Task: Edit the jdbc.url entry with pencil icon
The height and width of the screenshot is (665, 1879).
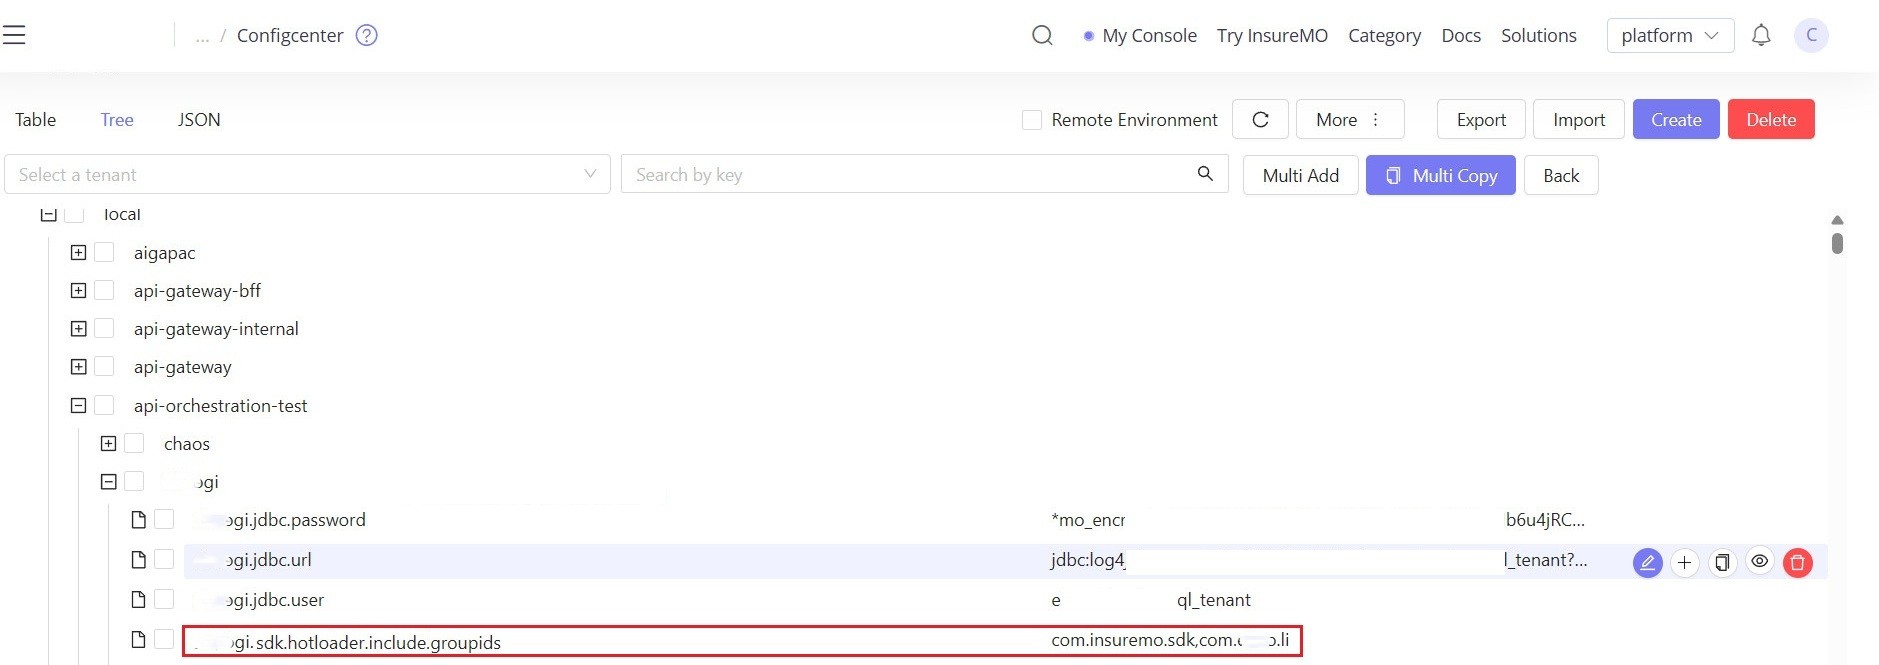Action: pyautogui.click(x=1647, y=562)
